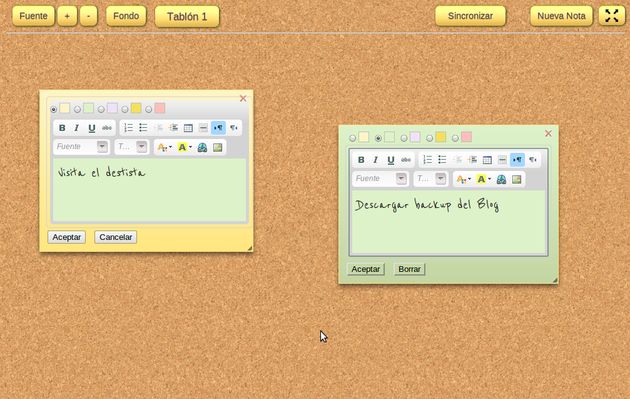Select gold radio in Descargar backup note
630x399 pixels.
tap(430, 138)
